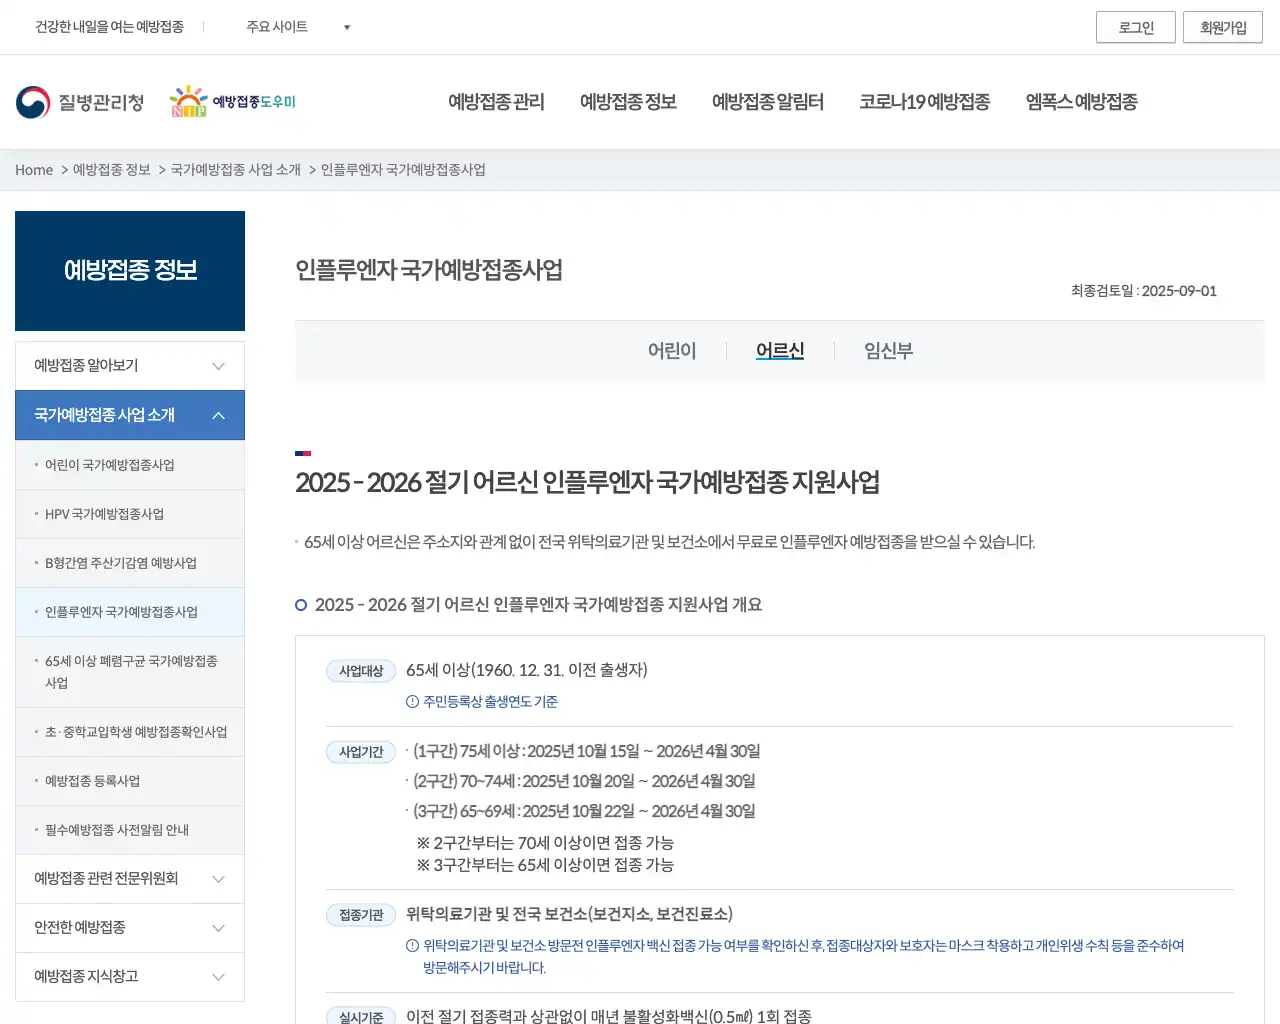
Task: Click the info icon in the 접종기관 section
Action: tap(410, 945)
